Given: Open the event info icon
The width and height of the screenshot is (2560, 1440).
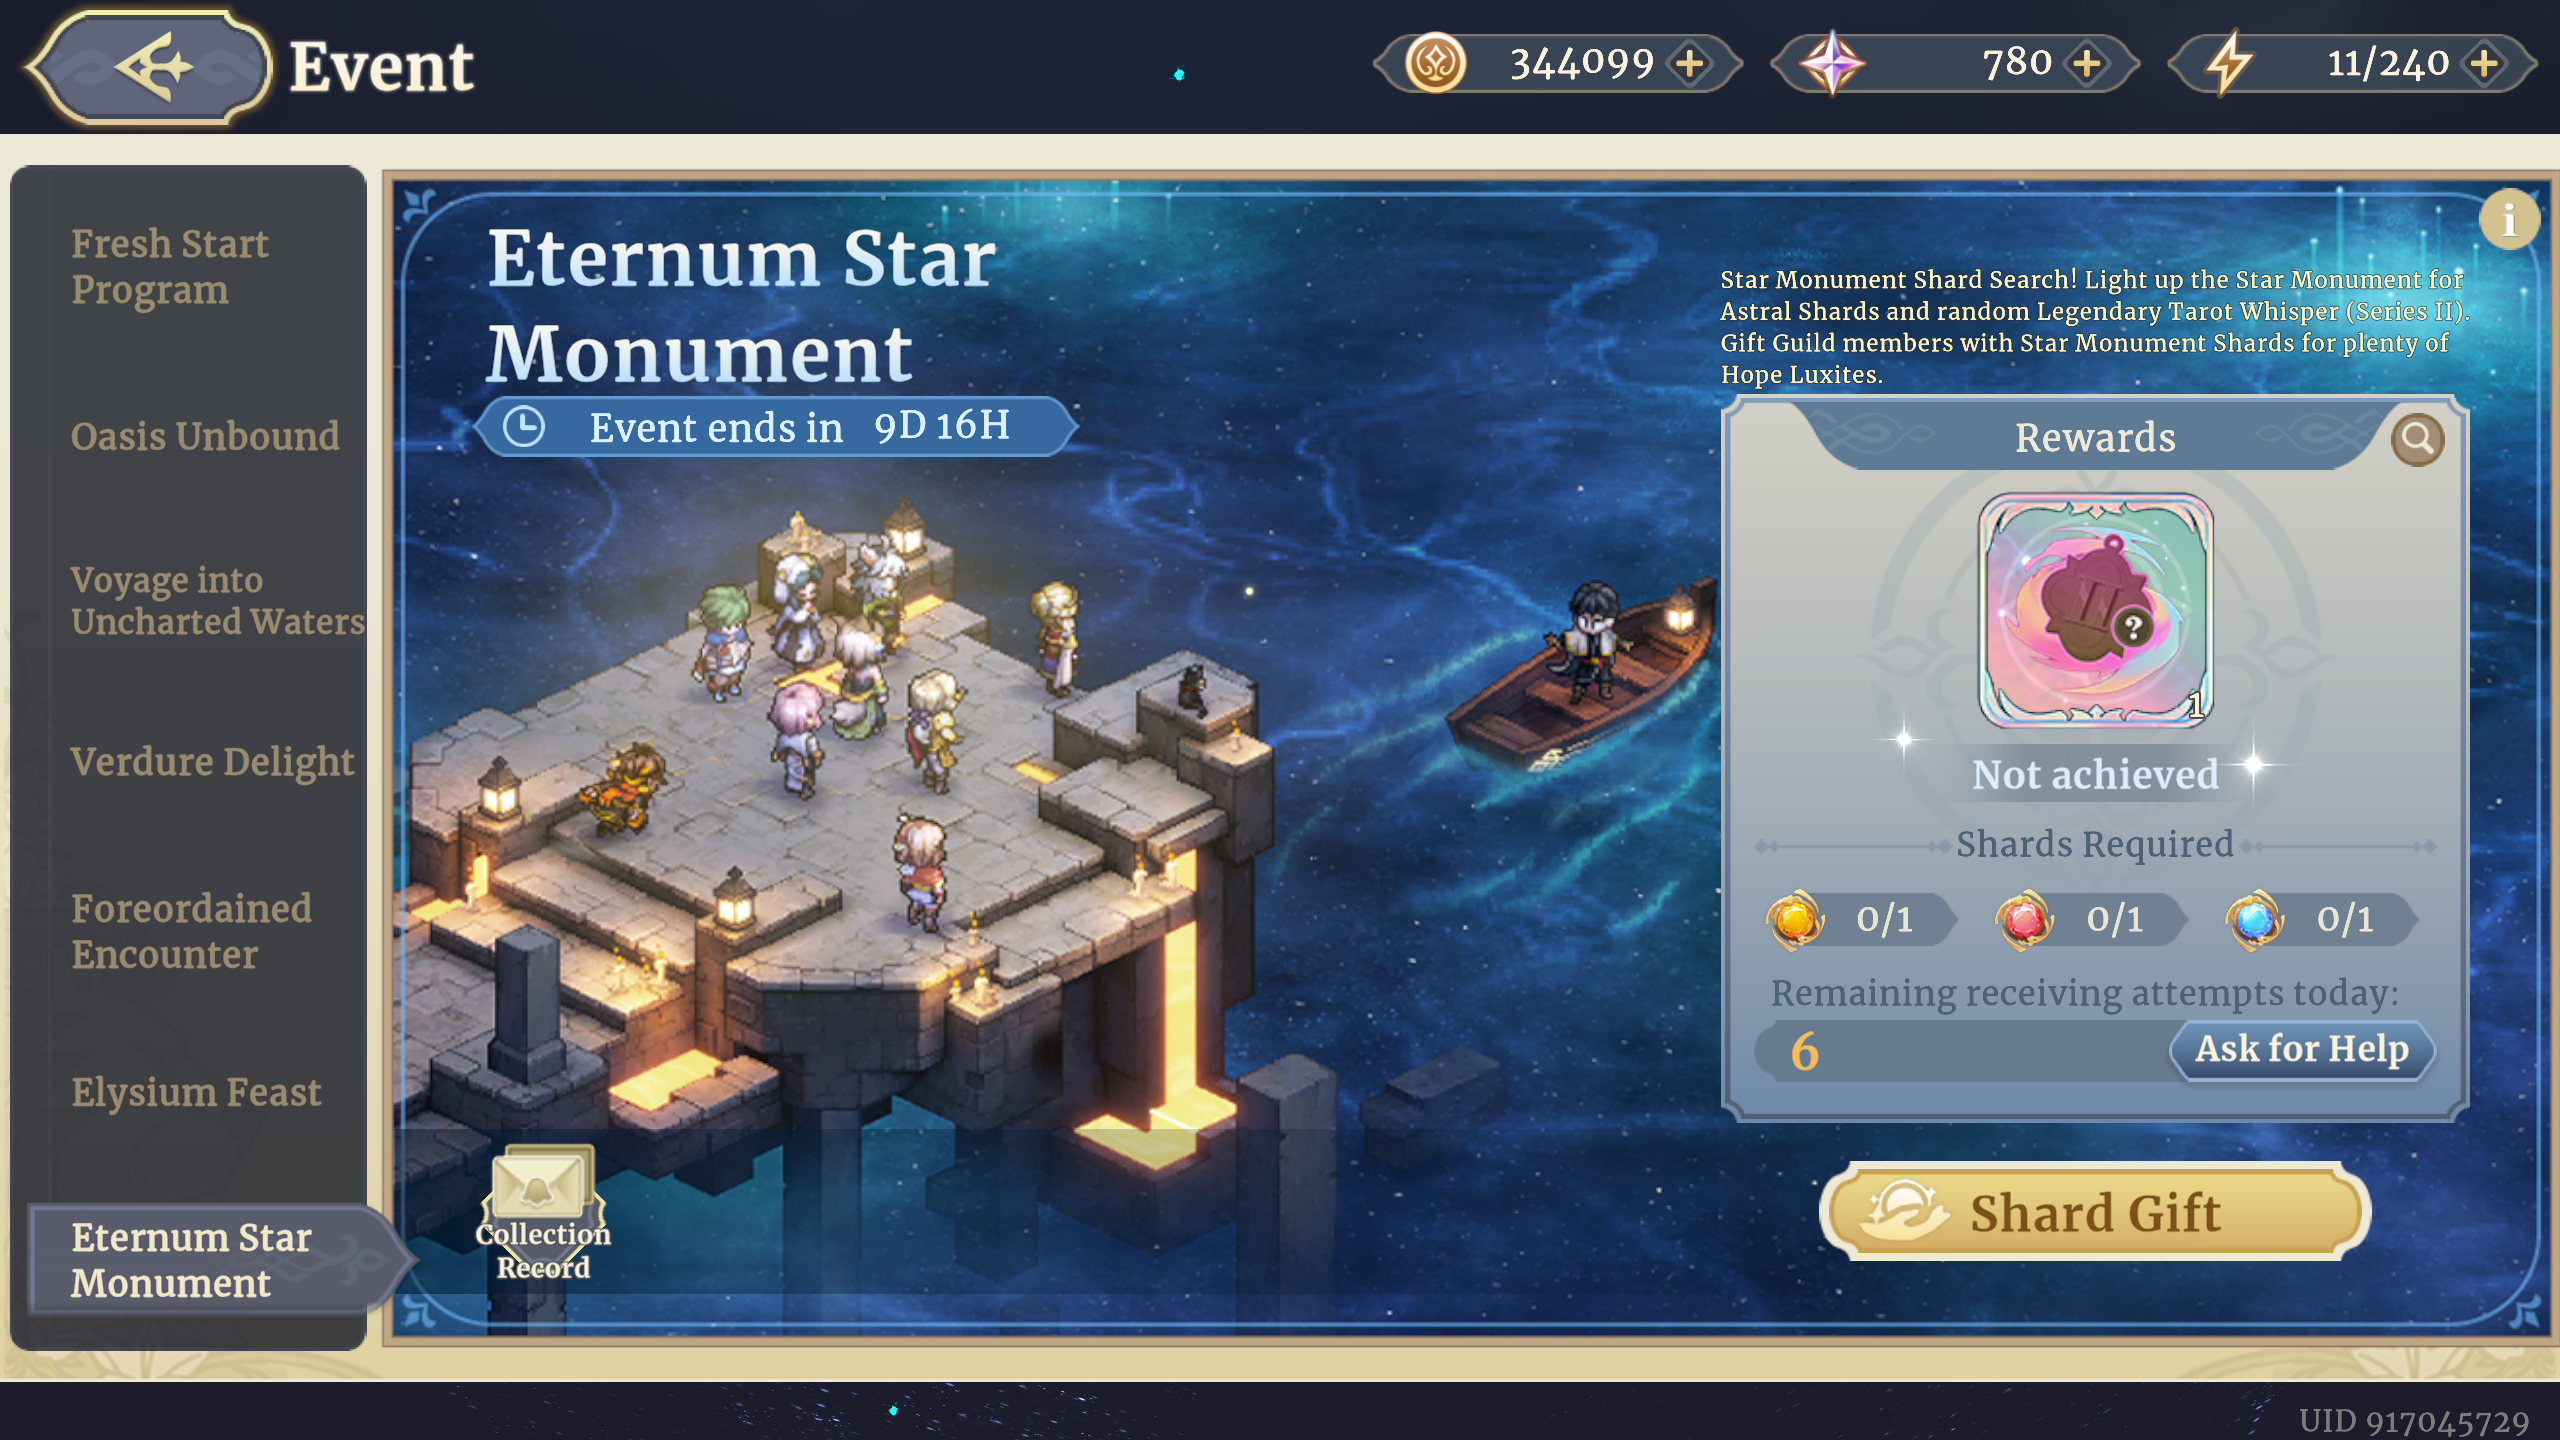Looking at the screenshot, I should tap(2509, 219).
